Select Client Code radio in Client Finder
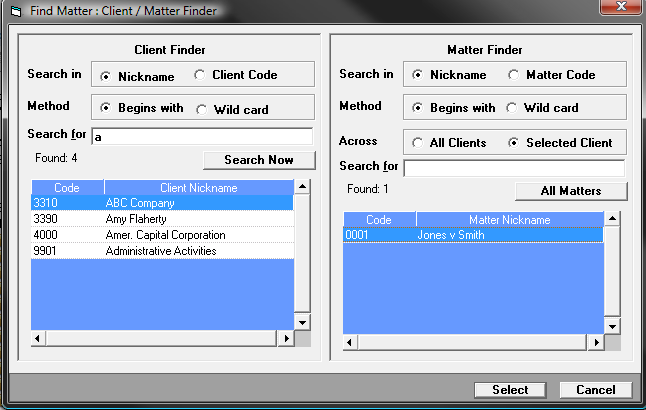Image resolution: width=646 pixels, height=410 pixels. click(201, 75)
